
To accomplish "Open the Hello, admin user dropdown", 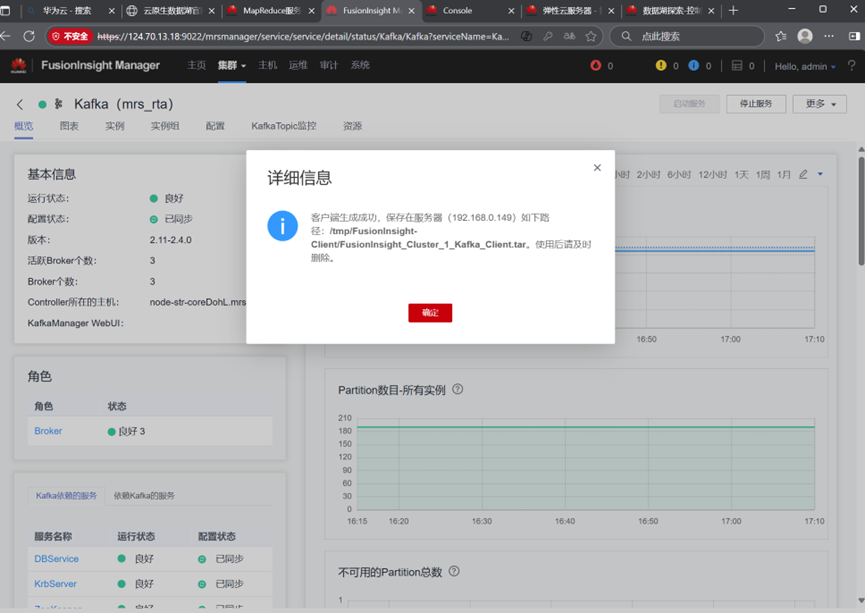I will (x=805, y=66).
